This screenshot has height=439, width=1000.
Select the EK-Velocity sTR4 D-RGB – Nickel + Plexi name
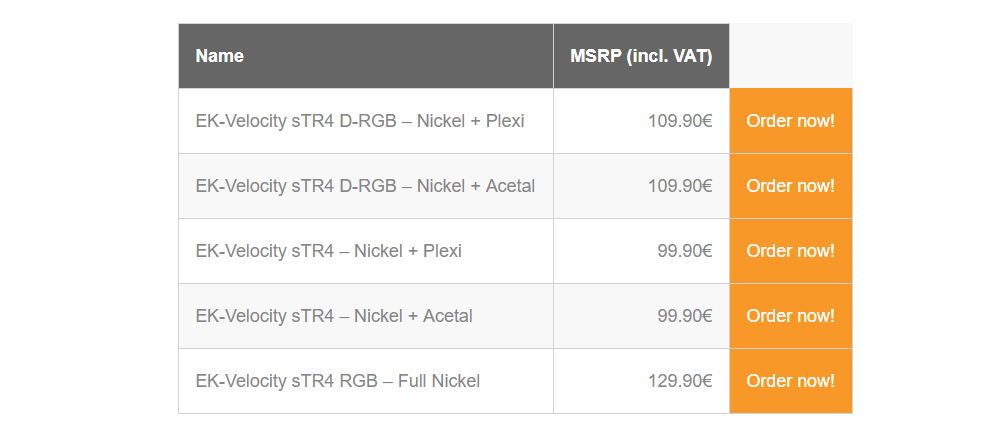(360, 121)
